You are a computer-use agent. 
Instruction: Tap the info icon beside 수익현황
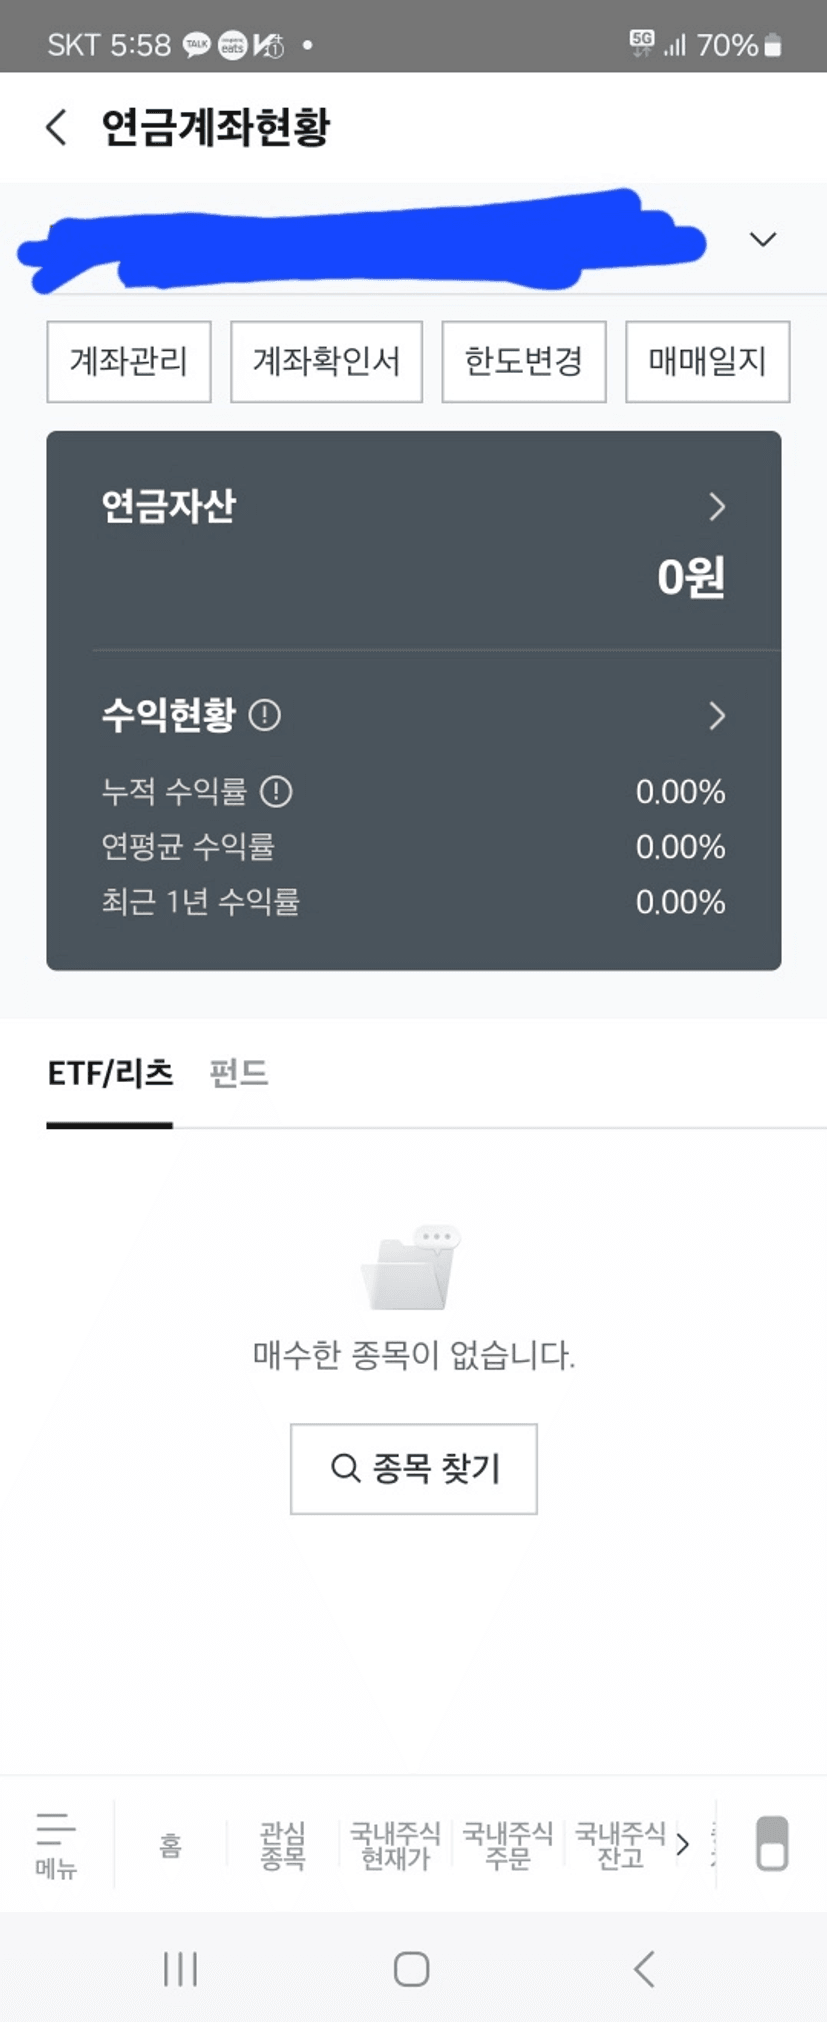tap(264, 715)
